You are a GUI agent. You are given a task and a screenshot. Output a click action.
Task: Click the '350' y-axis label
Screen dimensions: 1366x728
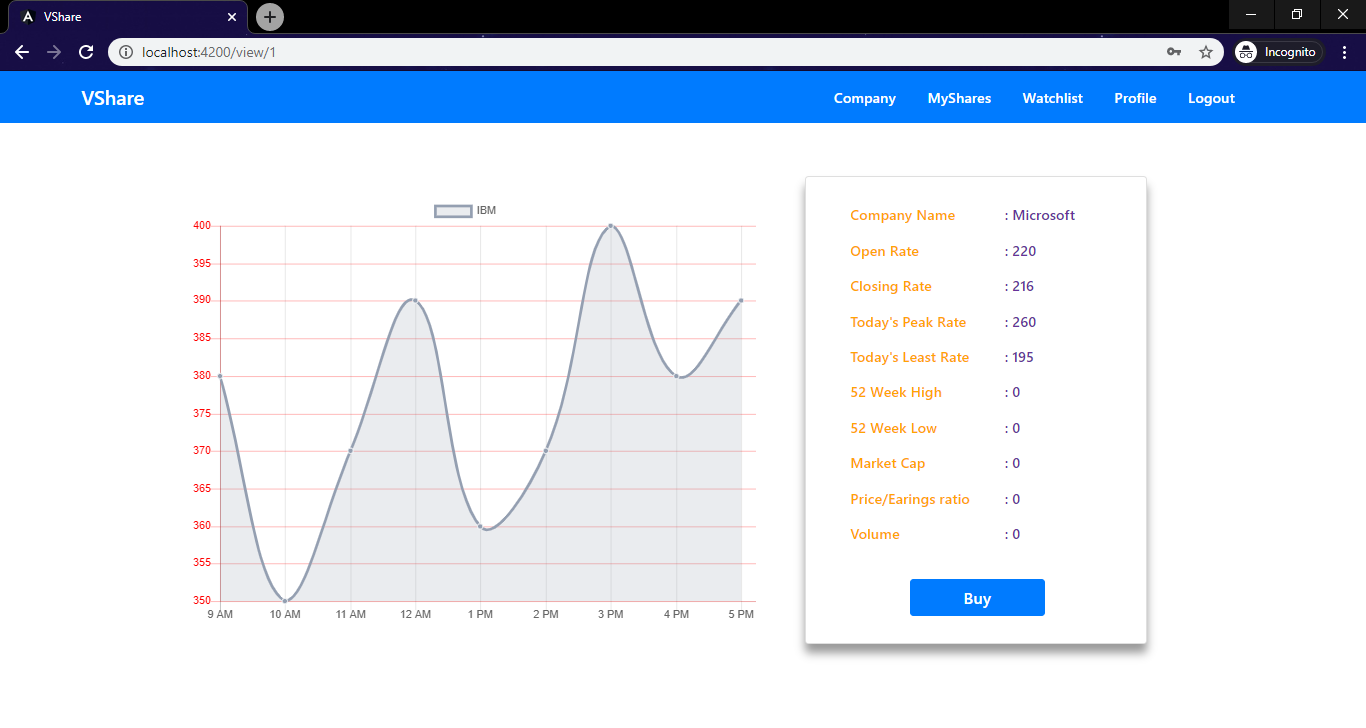202,601
